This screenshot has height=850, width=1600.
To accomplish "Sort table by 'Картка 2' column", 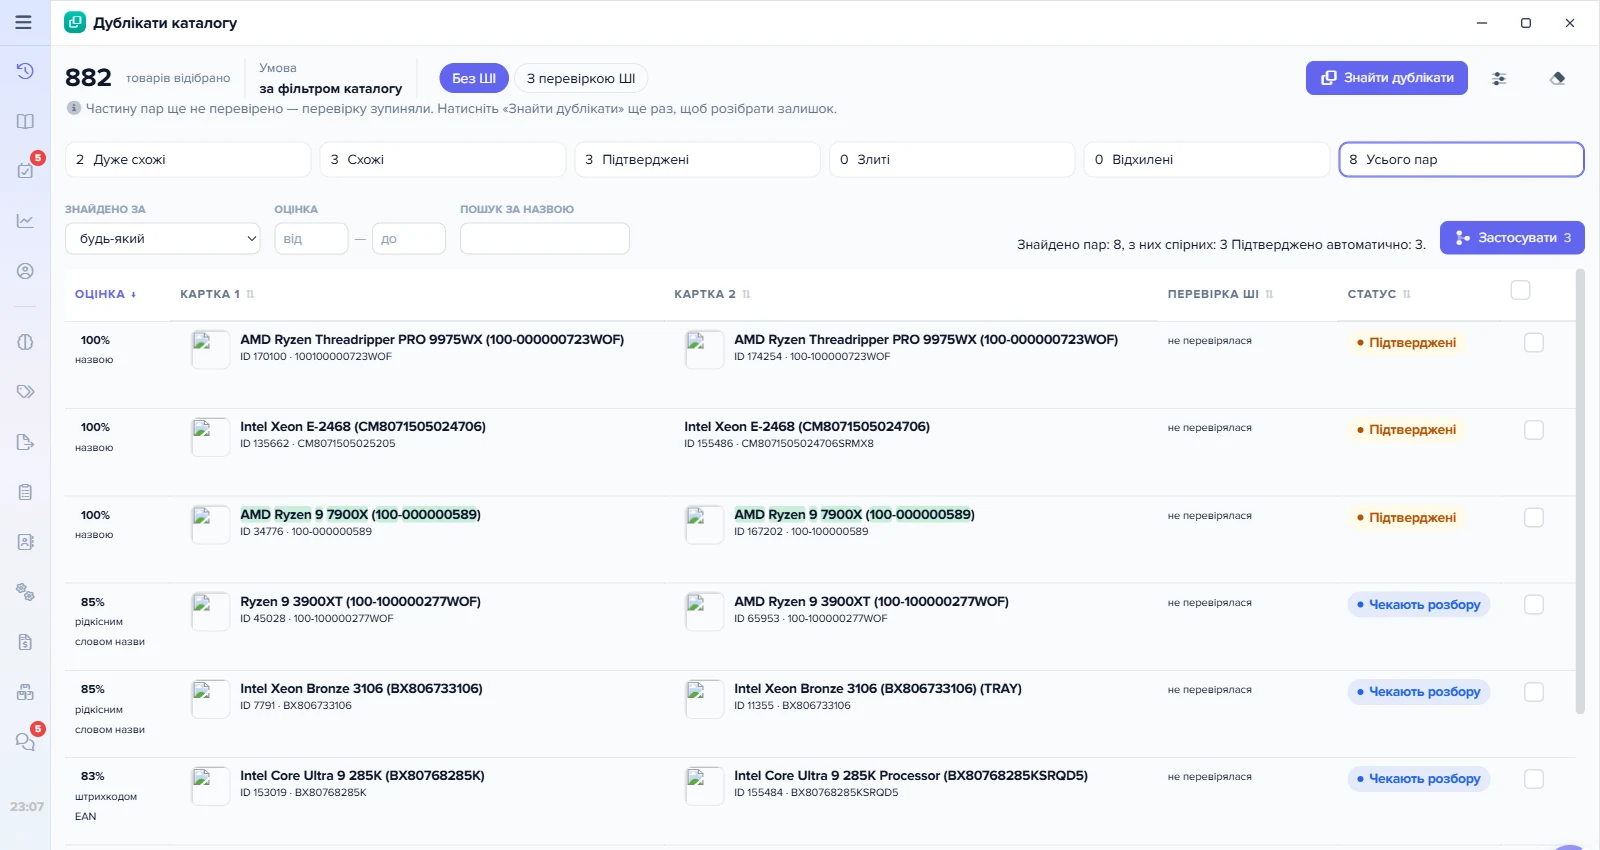I will pyautogui.click(x=712, y=294).
